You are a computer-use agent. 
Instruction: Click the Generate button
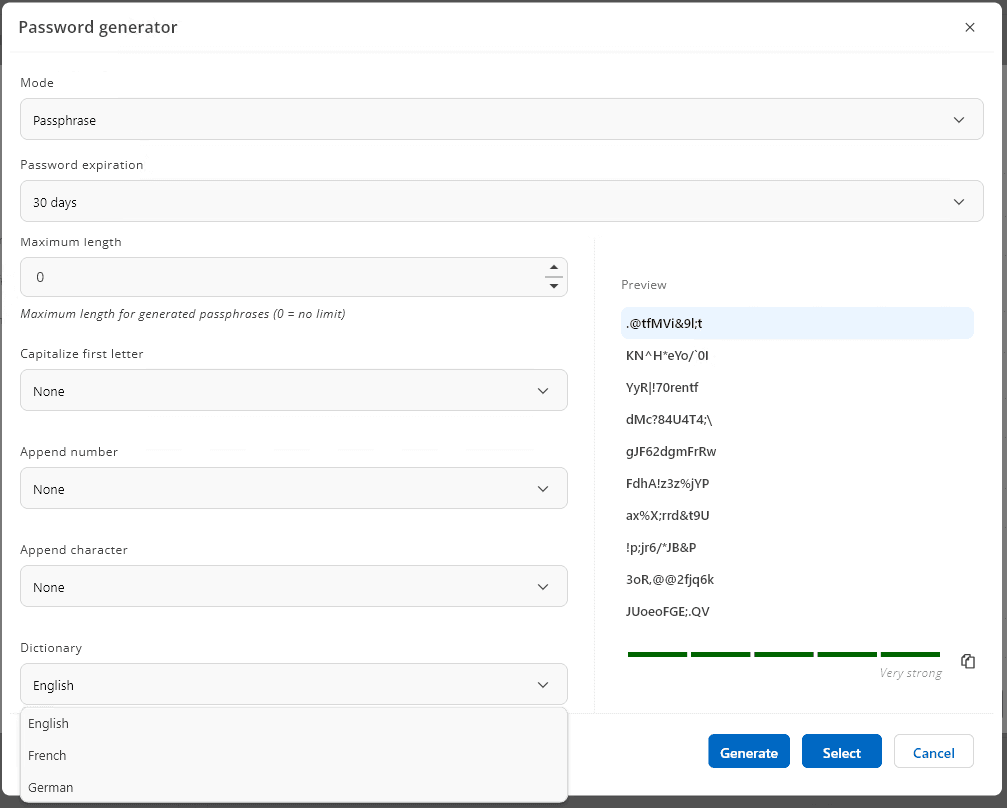click(x=748, y=751)
